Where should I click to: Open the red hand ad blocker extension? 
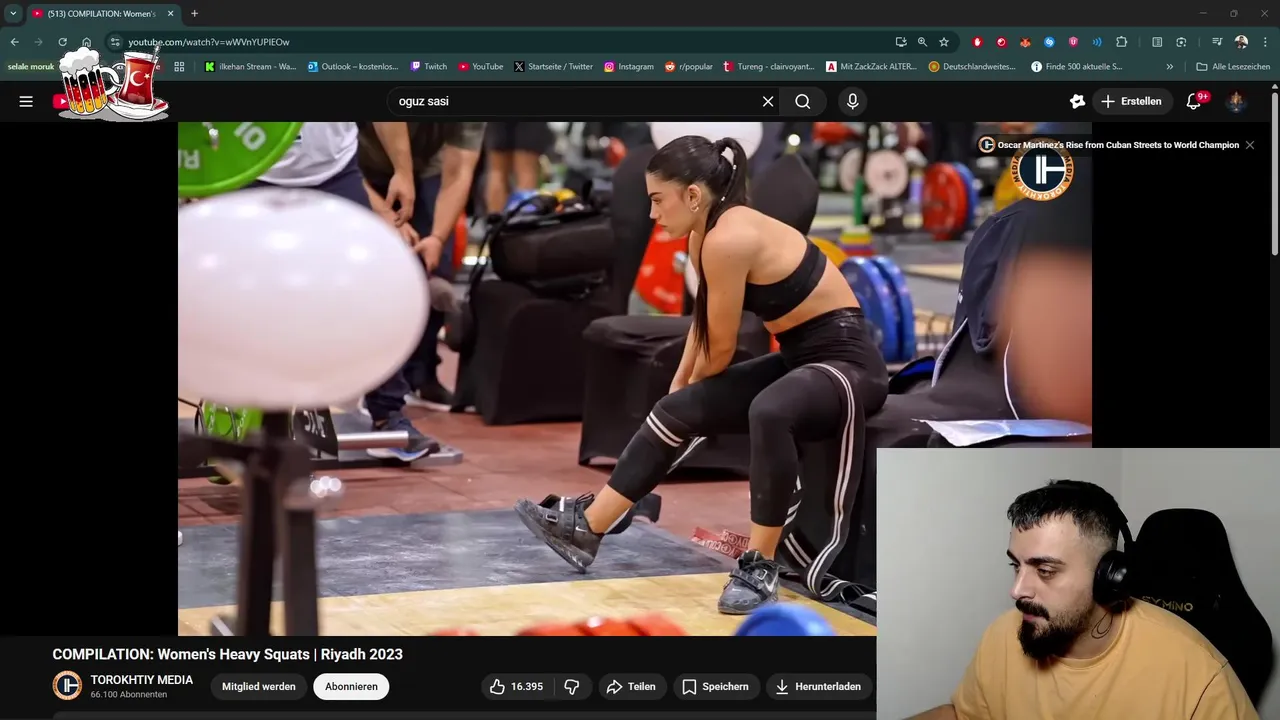[977, 42]
